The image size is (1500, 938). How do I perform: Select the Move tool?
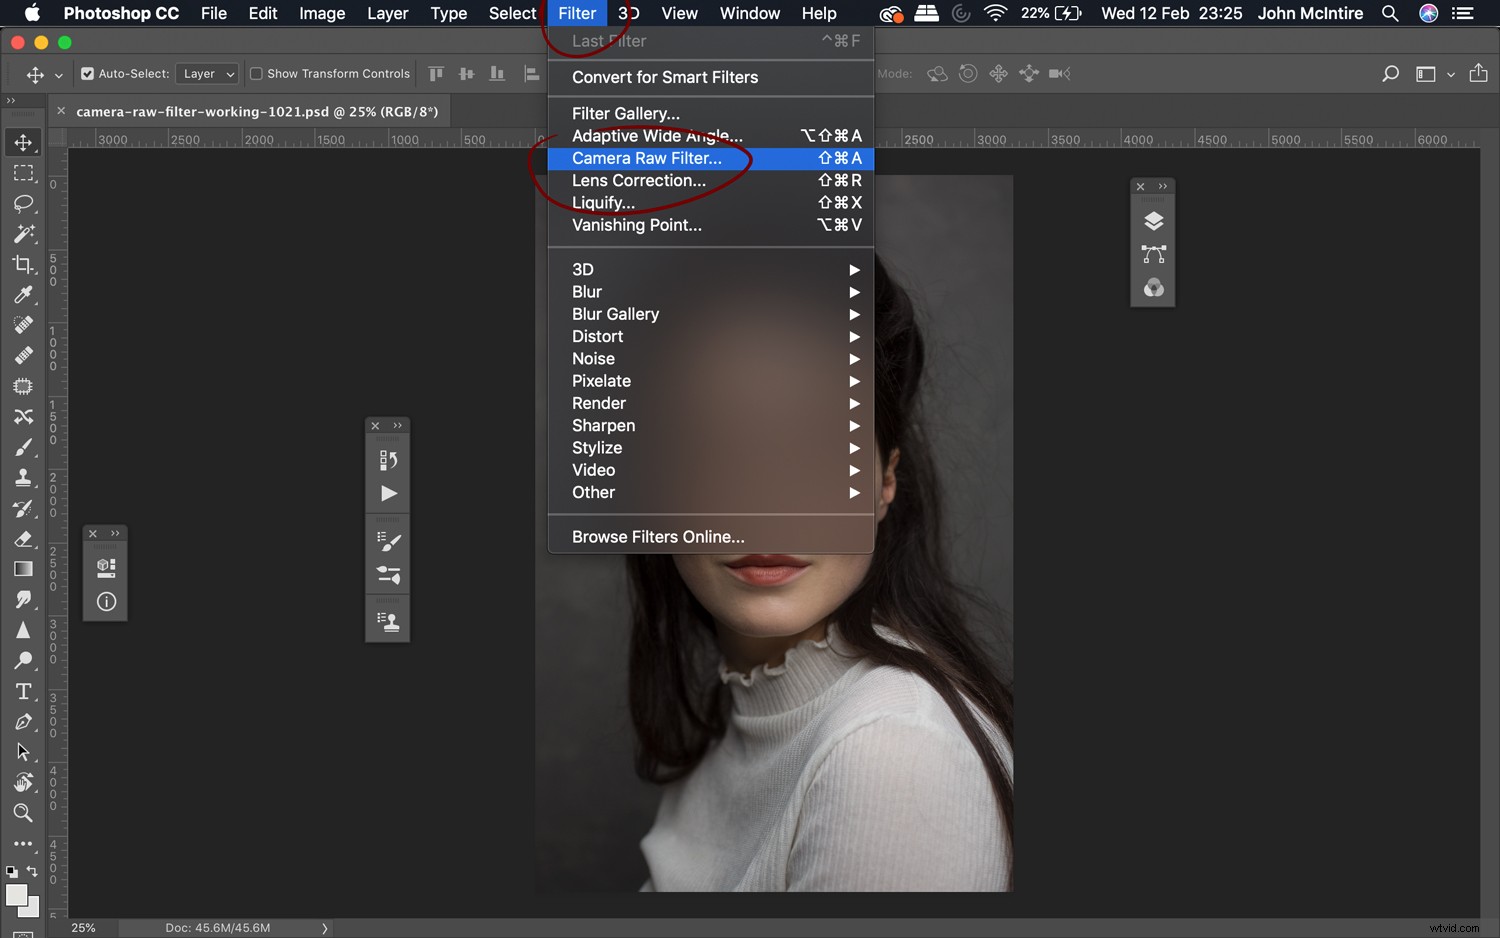pos(24,142)
